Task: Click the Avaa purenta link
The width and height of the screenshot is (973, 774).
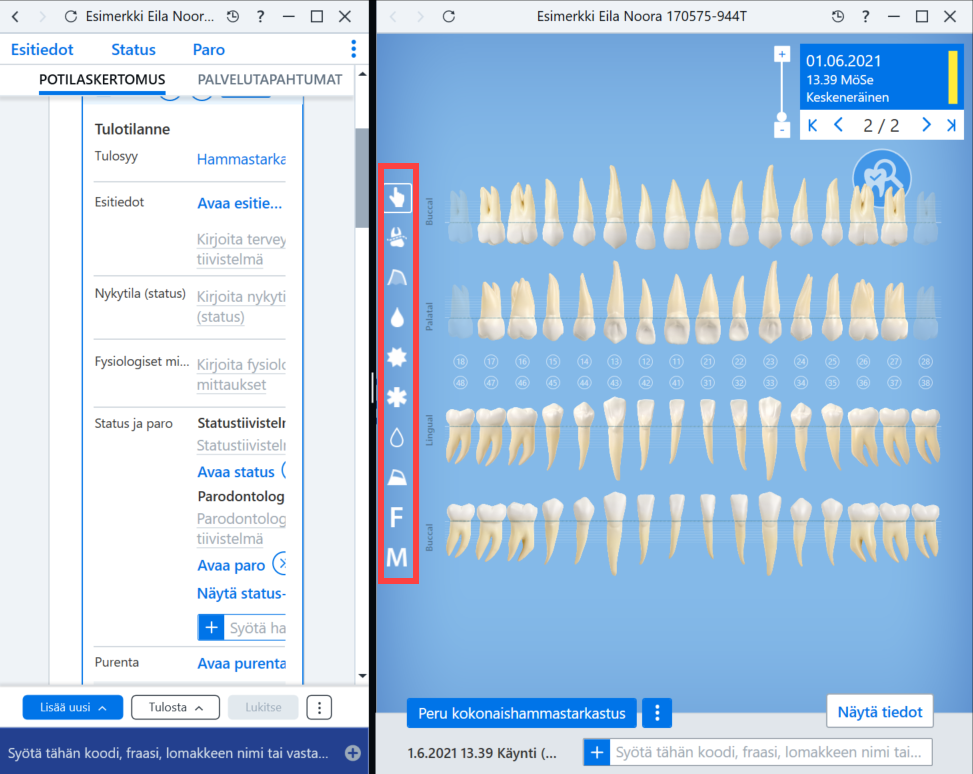Action: click(241, 664)
